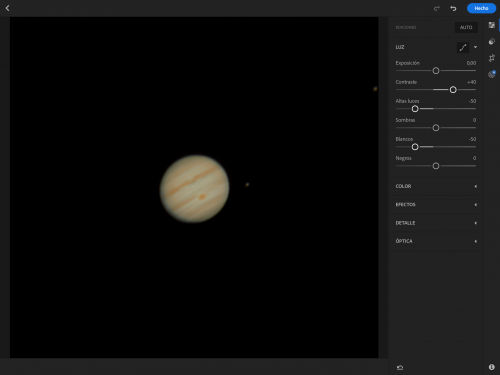
Task: Click the undo arrow icon
Action: pyautogui.click(x=453, y=8)
